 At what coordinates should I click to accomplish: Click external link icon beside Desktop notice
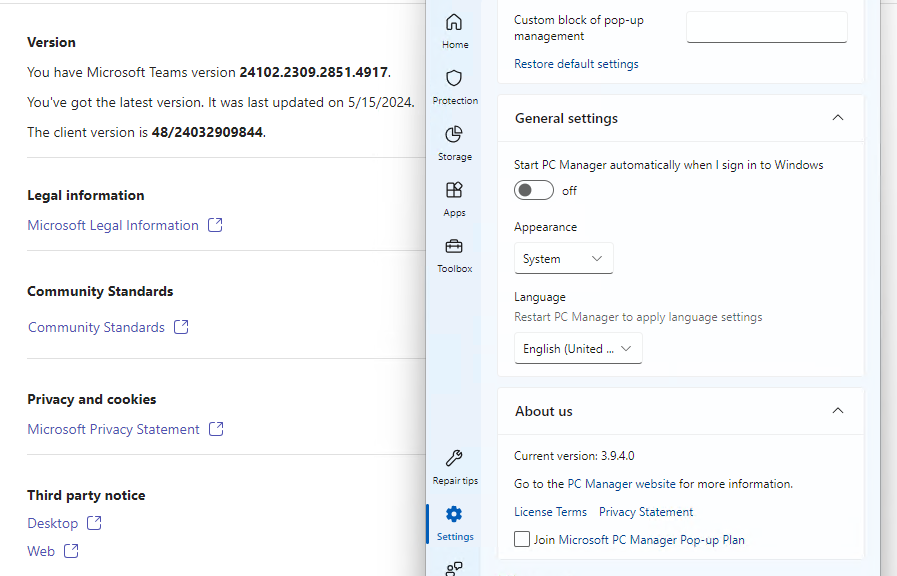pyautogui.click(x=94, y=522)
